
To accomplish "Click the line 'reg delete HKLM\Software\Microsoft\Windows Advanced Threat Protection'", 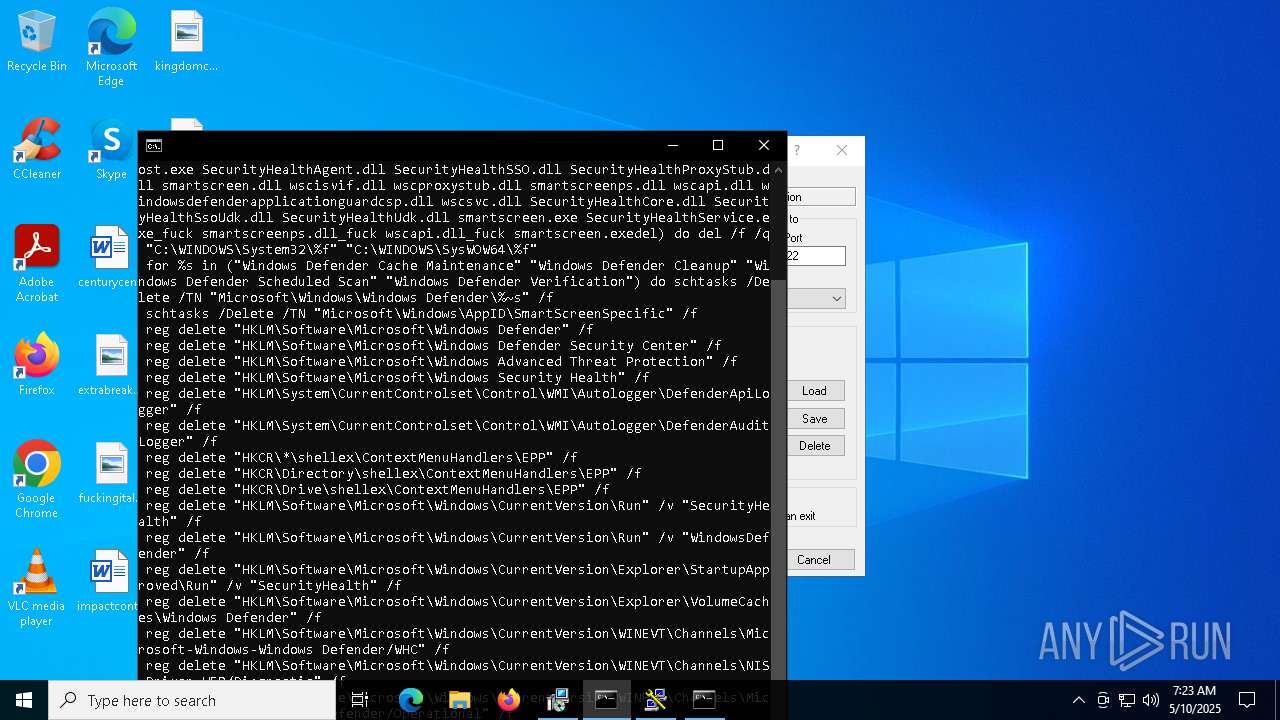I will pyautogui.click(x=441, y=362).
